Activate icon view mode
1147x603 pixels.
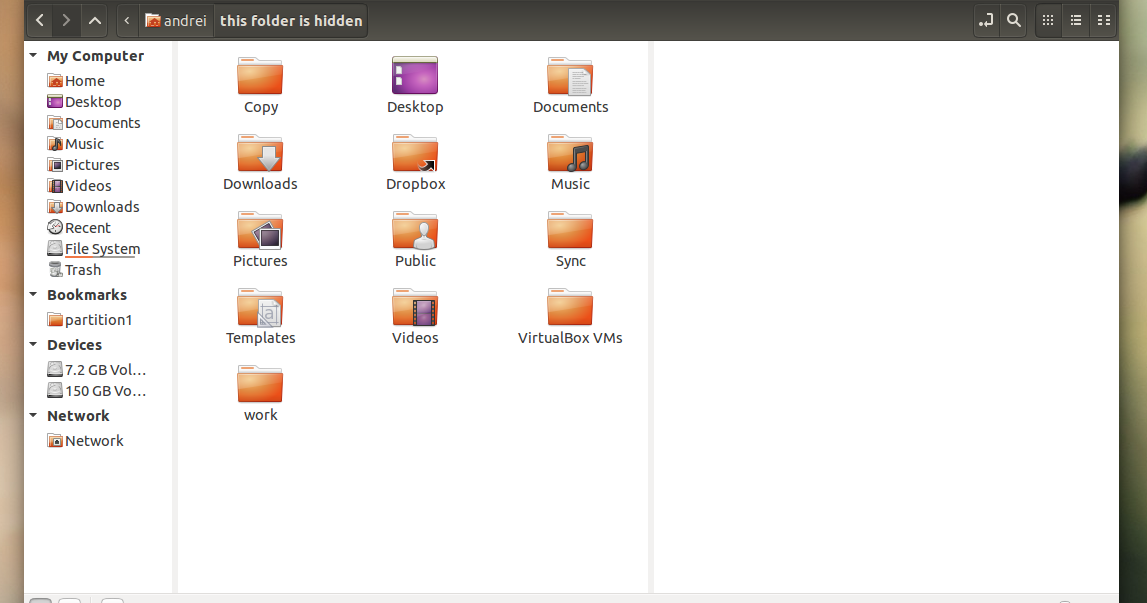tap(1047, 20)
